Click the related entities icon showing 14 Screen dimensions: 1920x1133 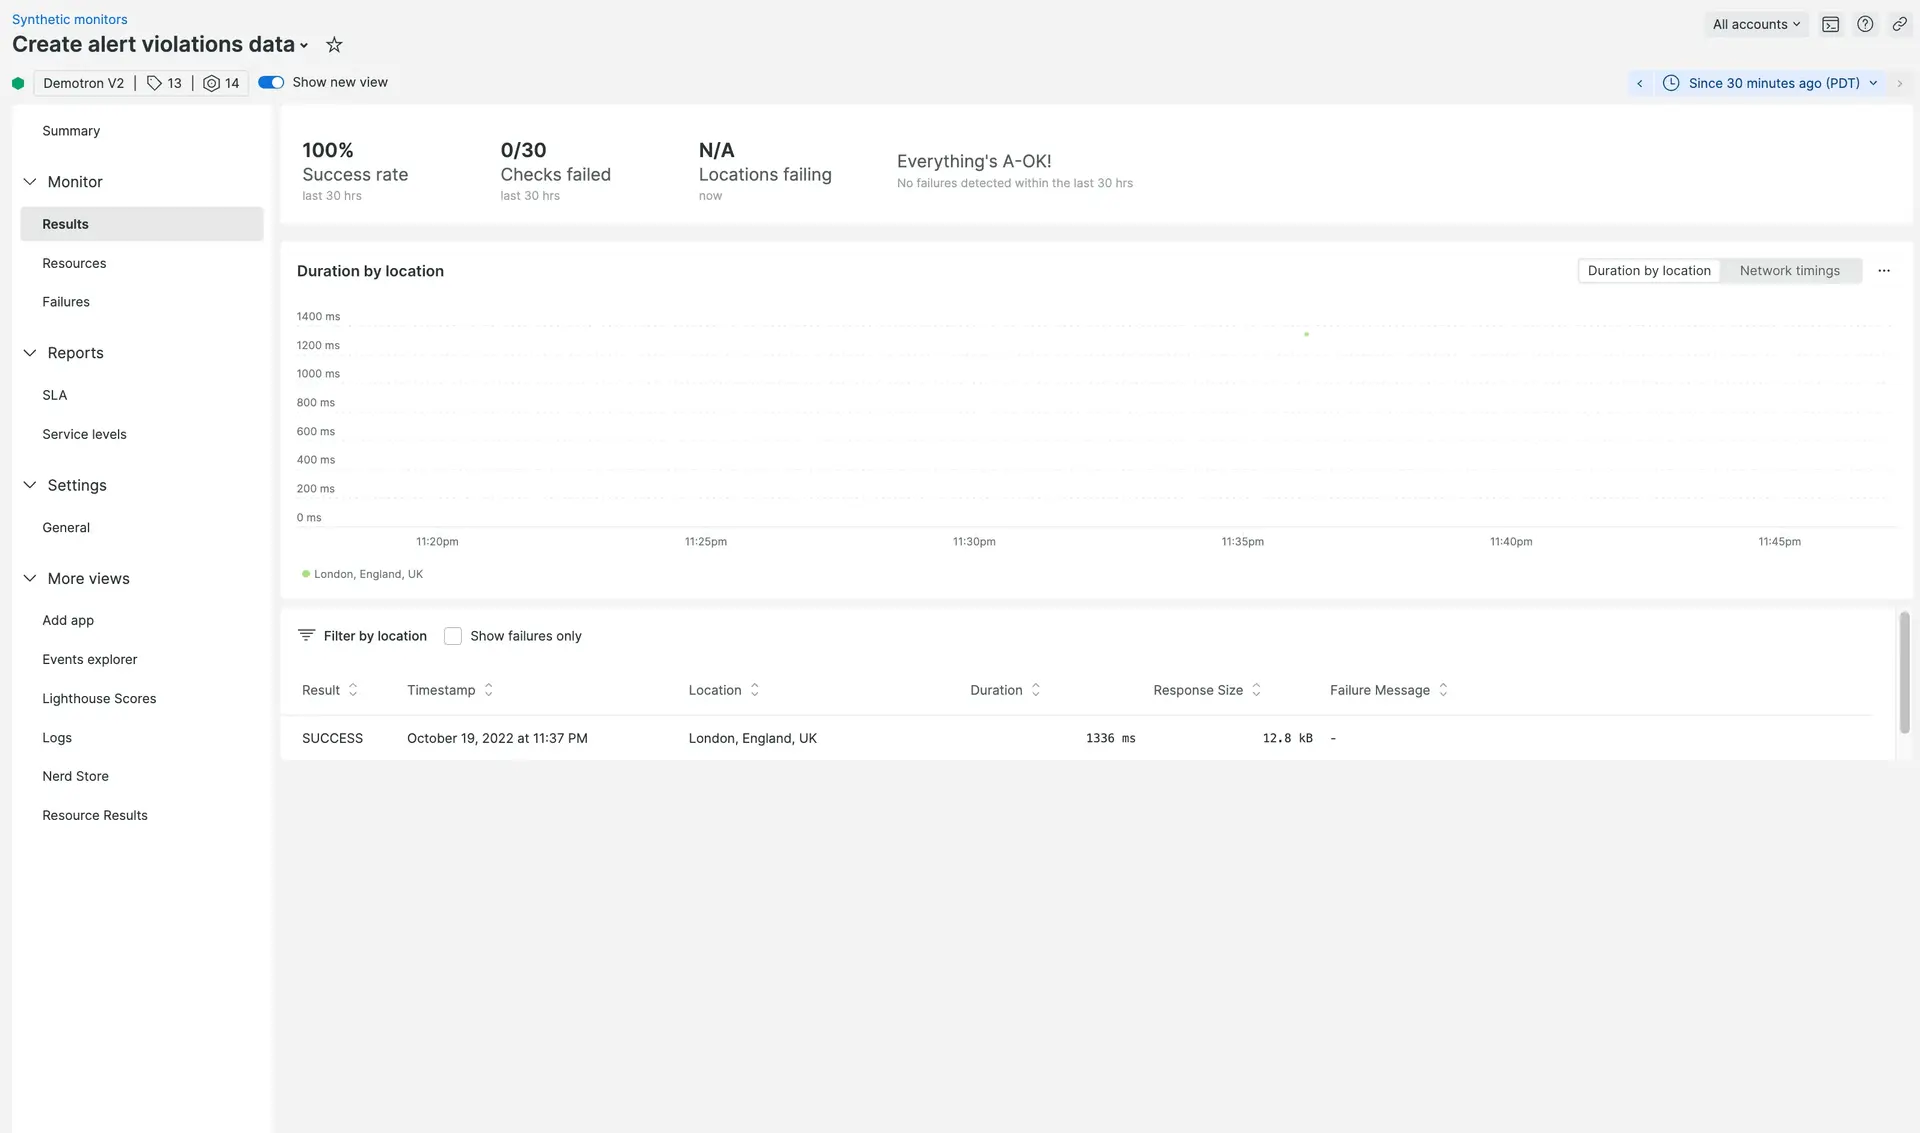coord(221,83)
